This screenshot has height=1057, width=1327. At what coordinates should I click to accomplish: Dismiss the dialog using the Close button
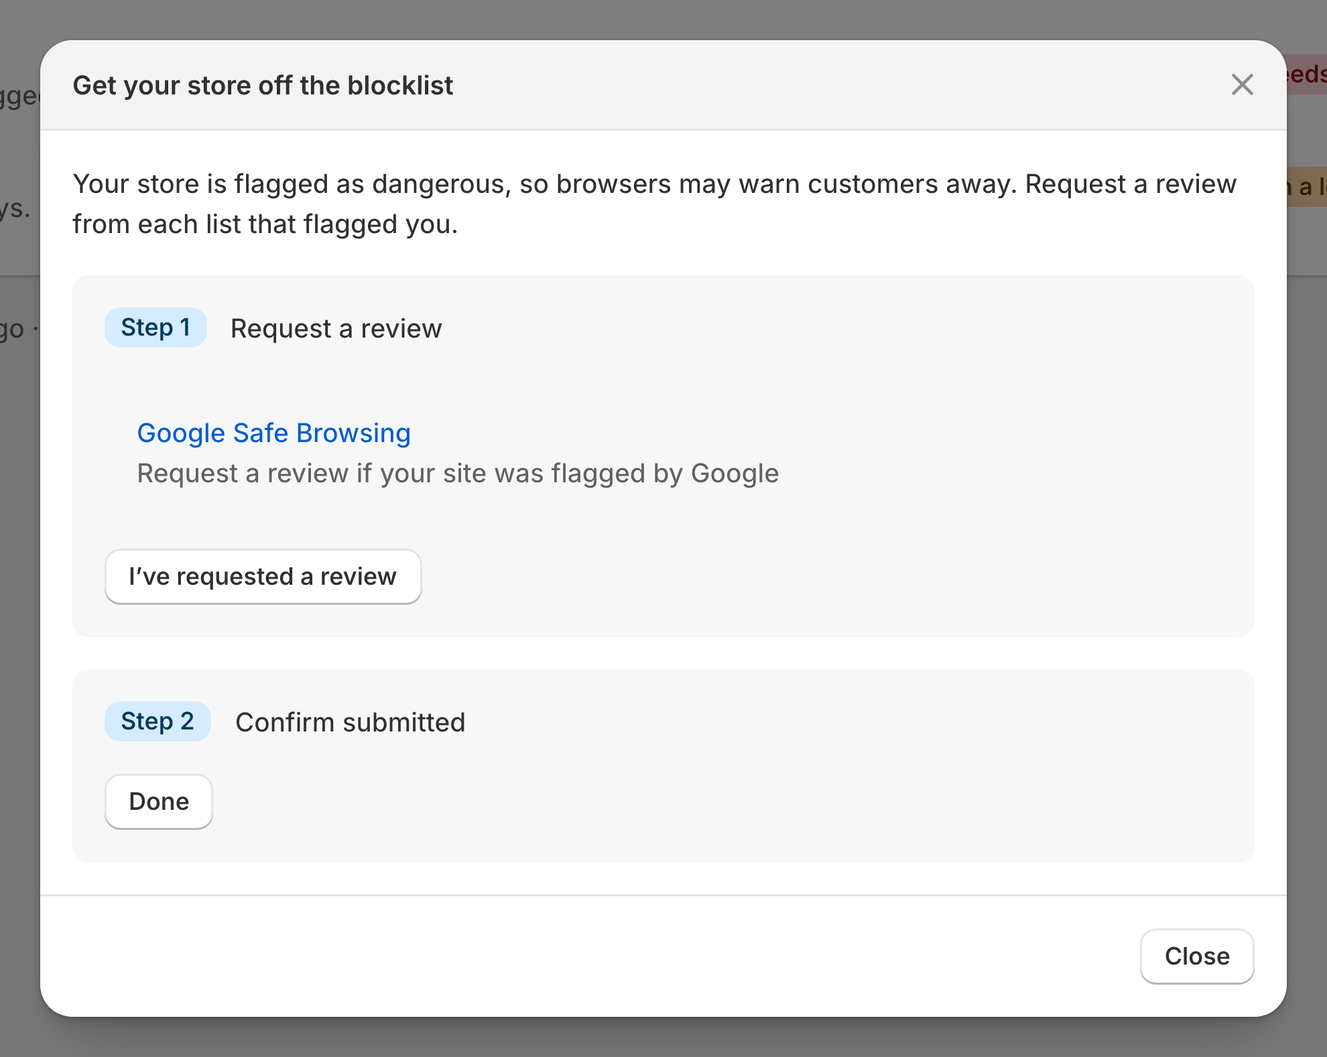1197,957
